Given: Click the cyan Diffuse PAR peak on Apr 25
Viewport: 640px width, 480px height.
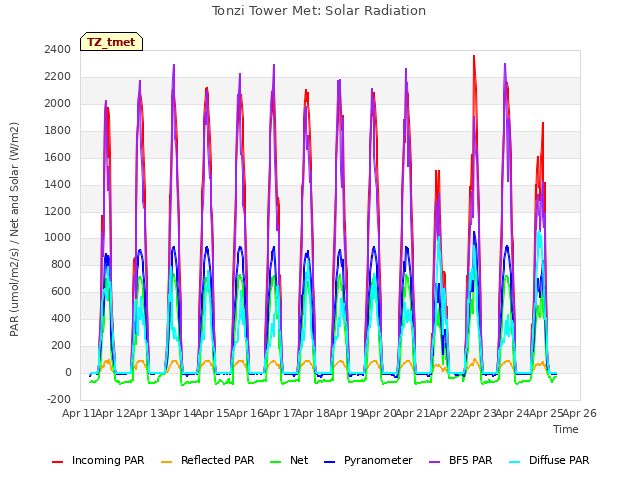Looking at the screenshot, I should 540,233.
